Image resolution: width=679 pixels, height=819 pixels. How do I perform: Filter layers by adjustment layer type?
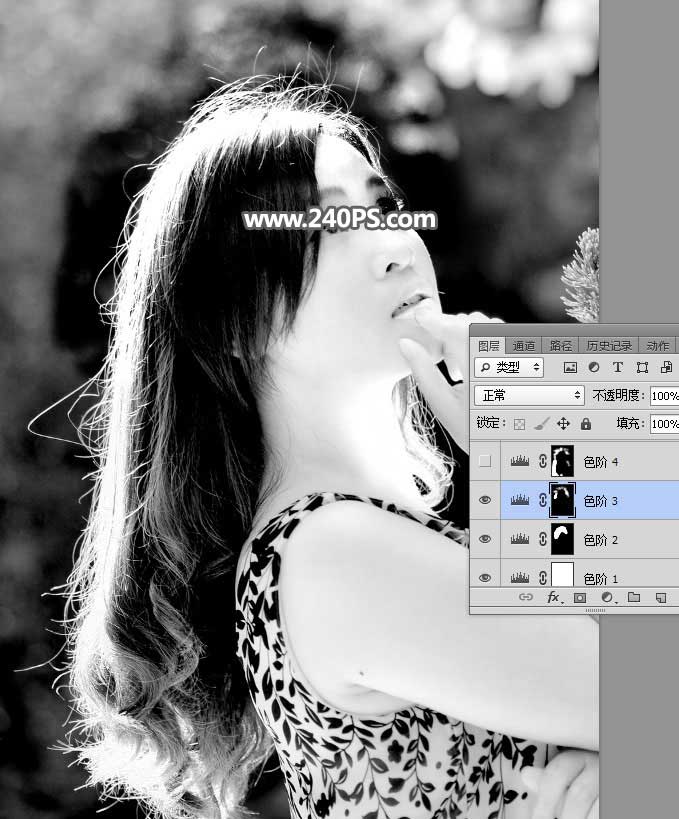(594, 368)
